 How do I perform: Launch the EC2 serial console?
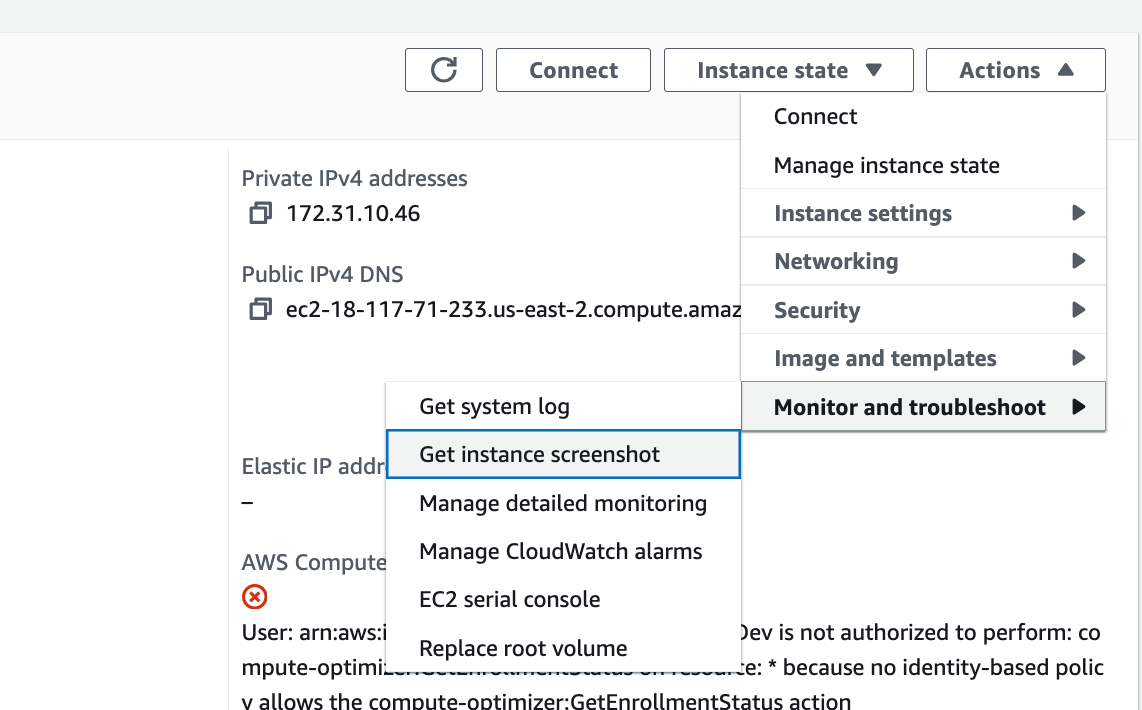[509, 599]
